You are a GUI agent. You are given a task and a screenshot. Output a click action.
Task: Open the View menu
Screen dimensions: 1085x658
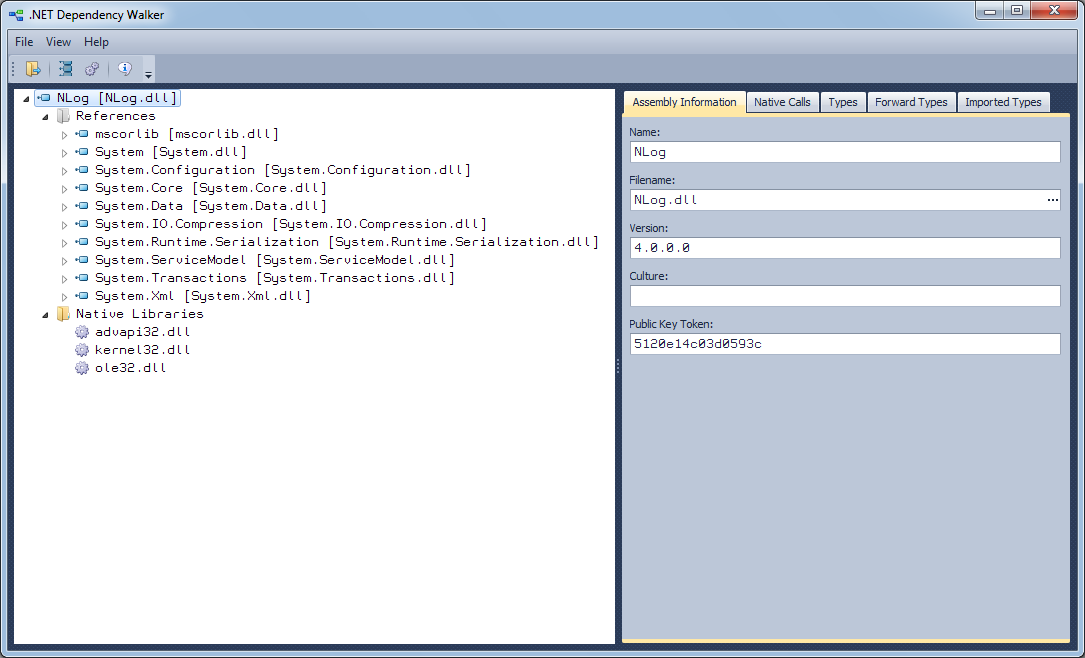[58, 42]
